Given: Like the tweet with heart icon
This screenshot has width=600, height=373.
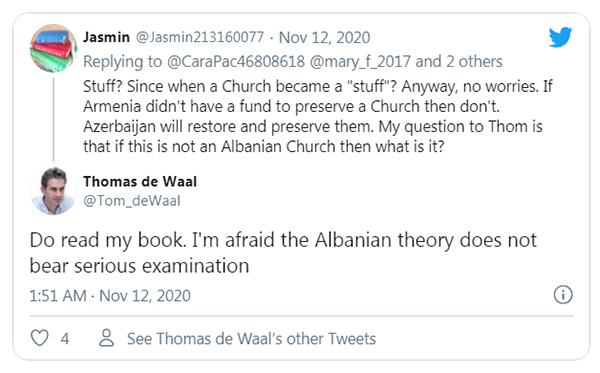Looking at the screenshot, I should pos(39,338).
